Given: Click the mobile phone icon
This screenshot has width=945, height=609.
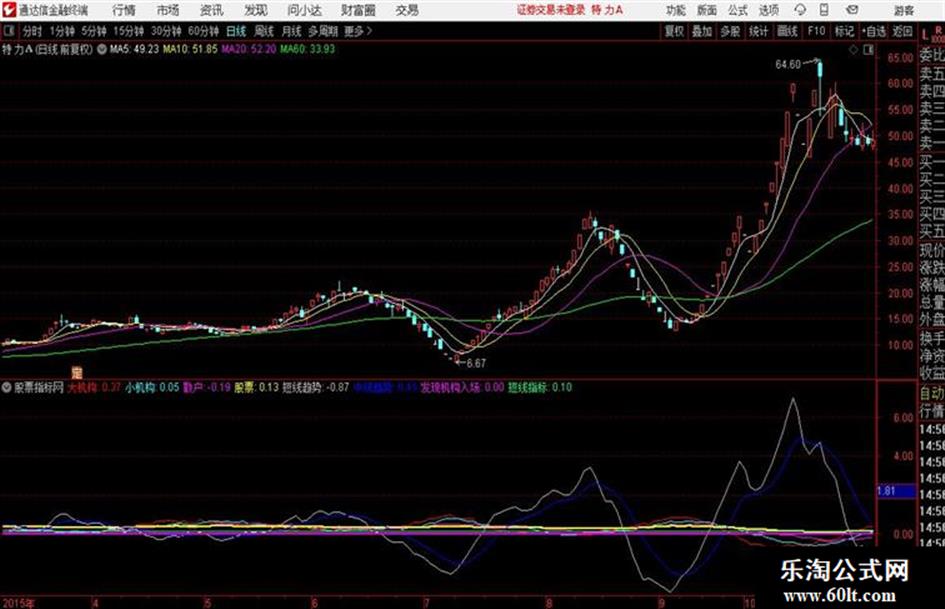Looking at the screenshot, I should pos(824,10).
